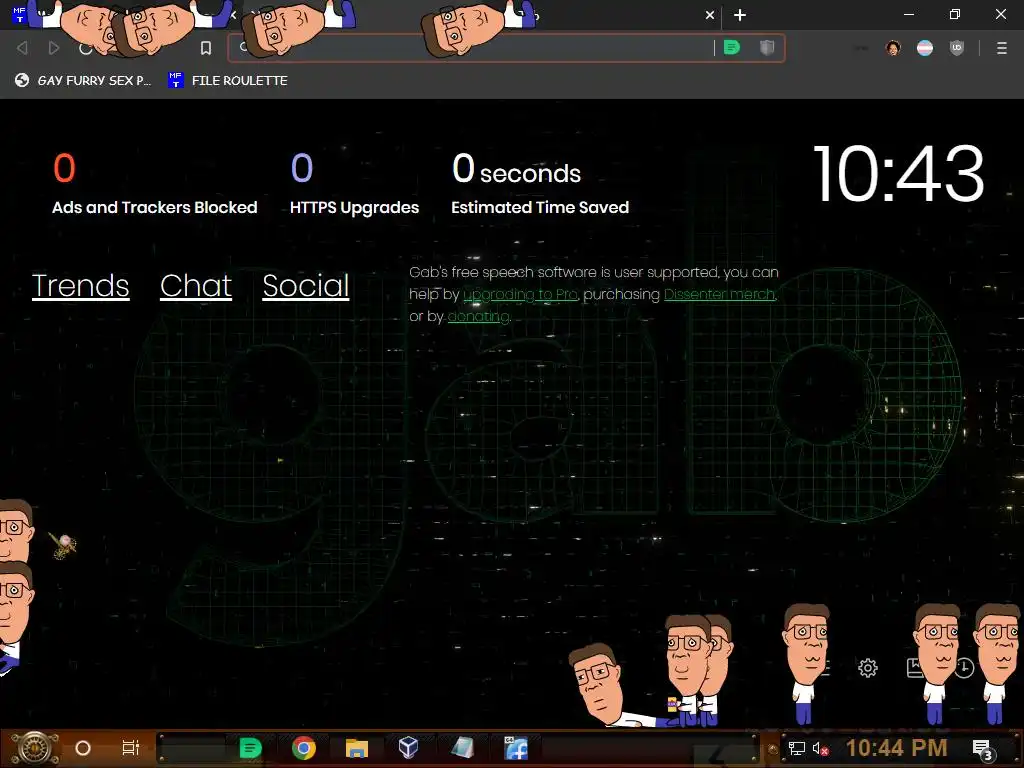
Task: Open the Action Center notifications icon
Action: pyautogui.click(x=983, y=749)
